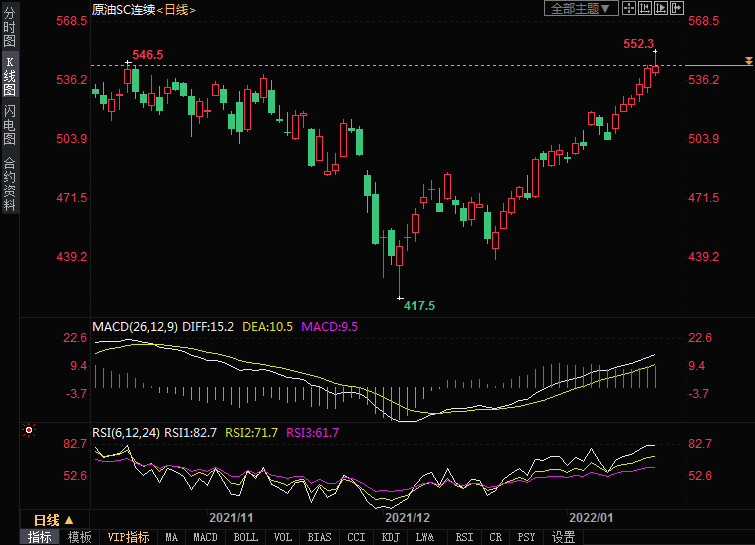This screenshot has height=545, width=755.
Task: Click the interval measurement icon in top toolbar
Action: [x=644, y=9]
